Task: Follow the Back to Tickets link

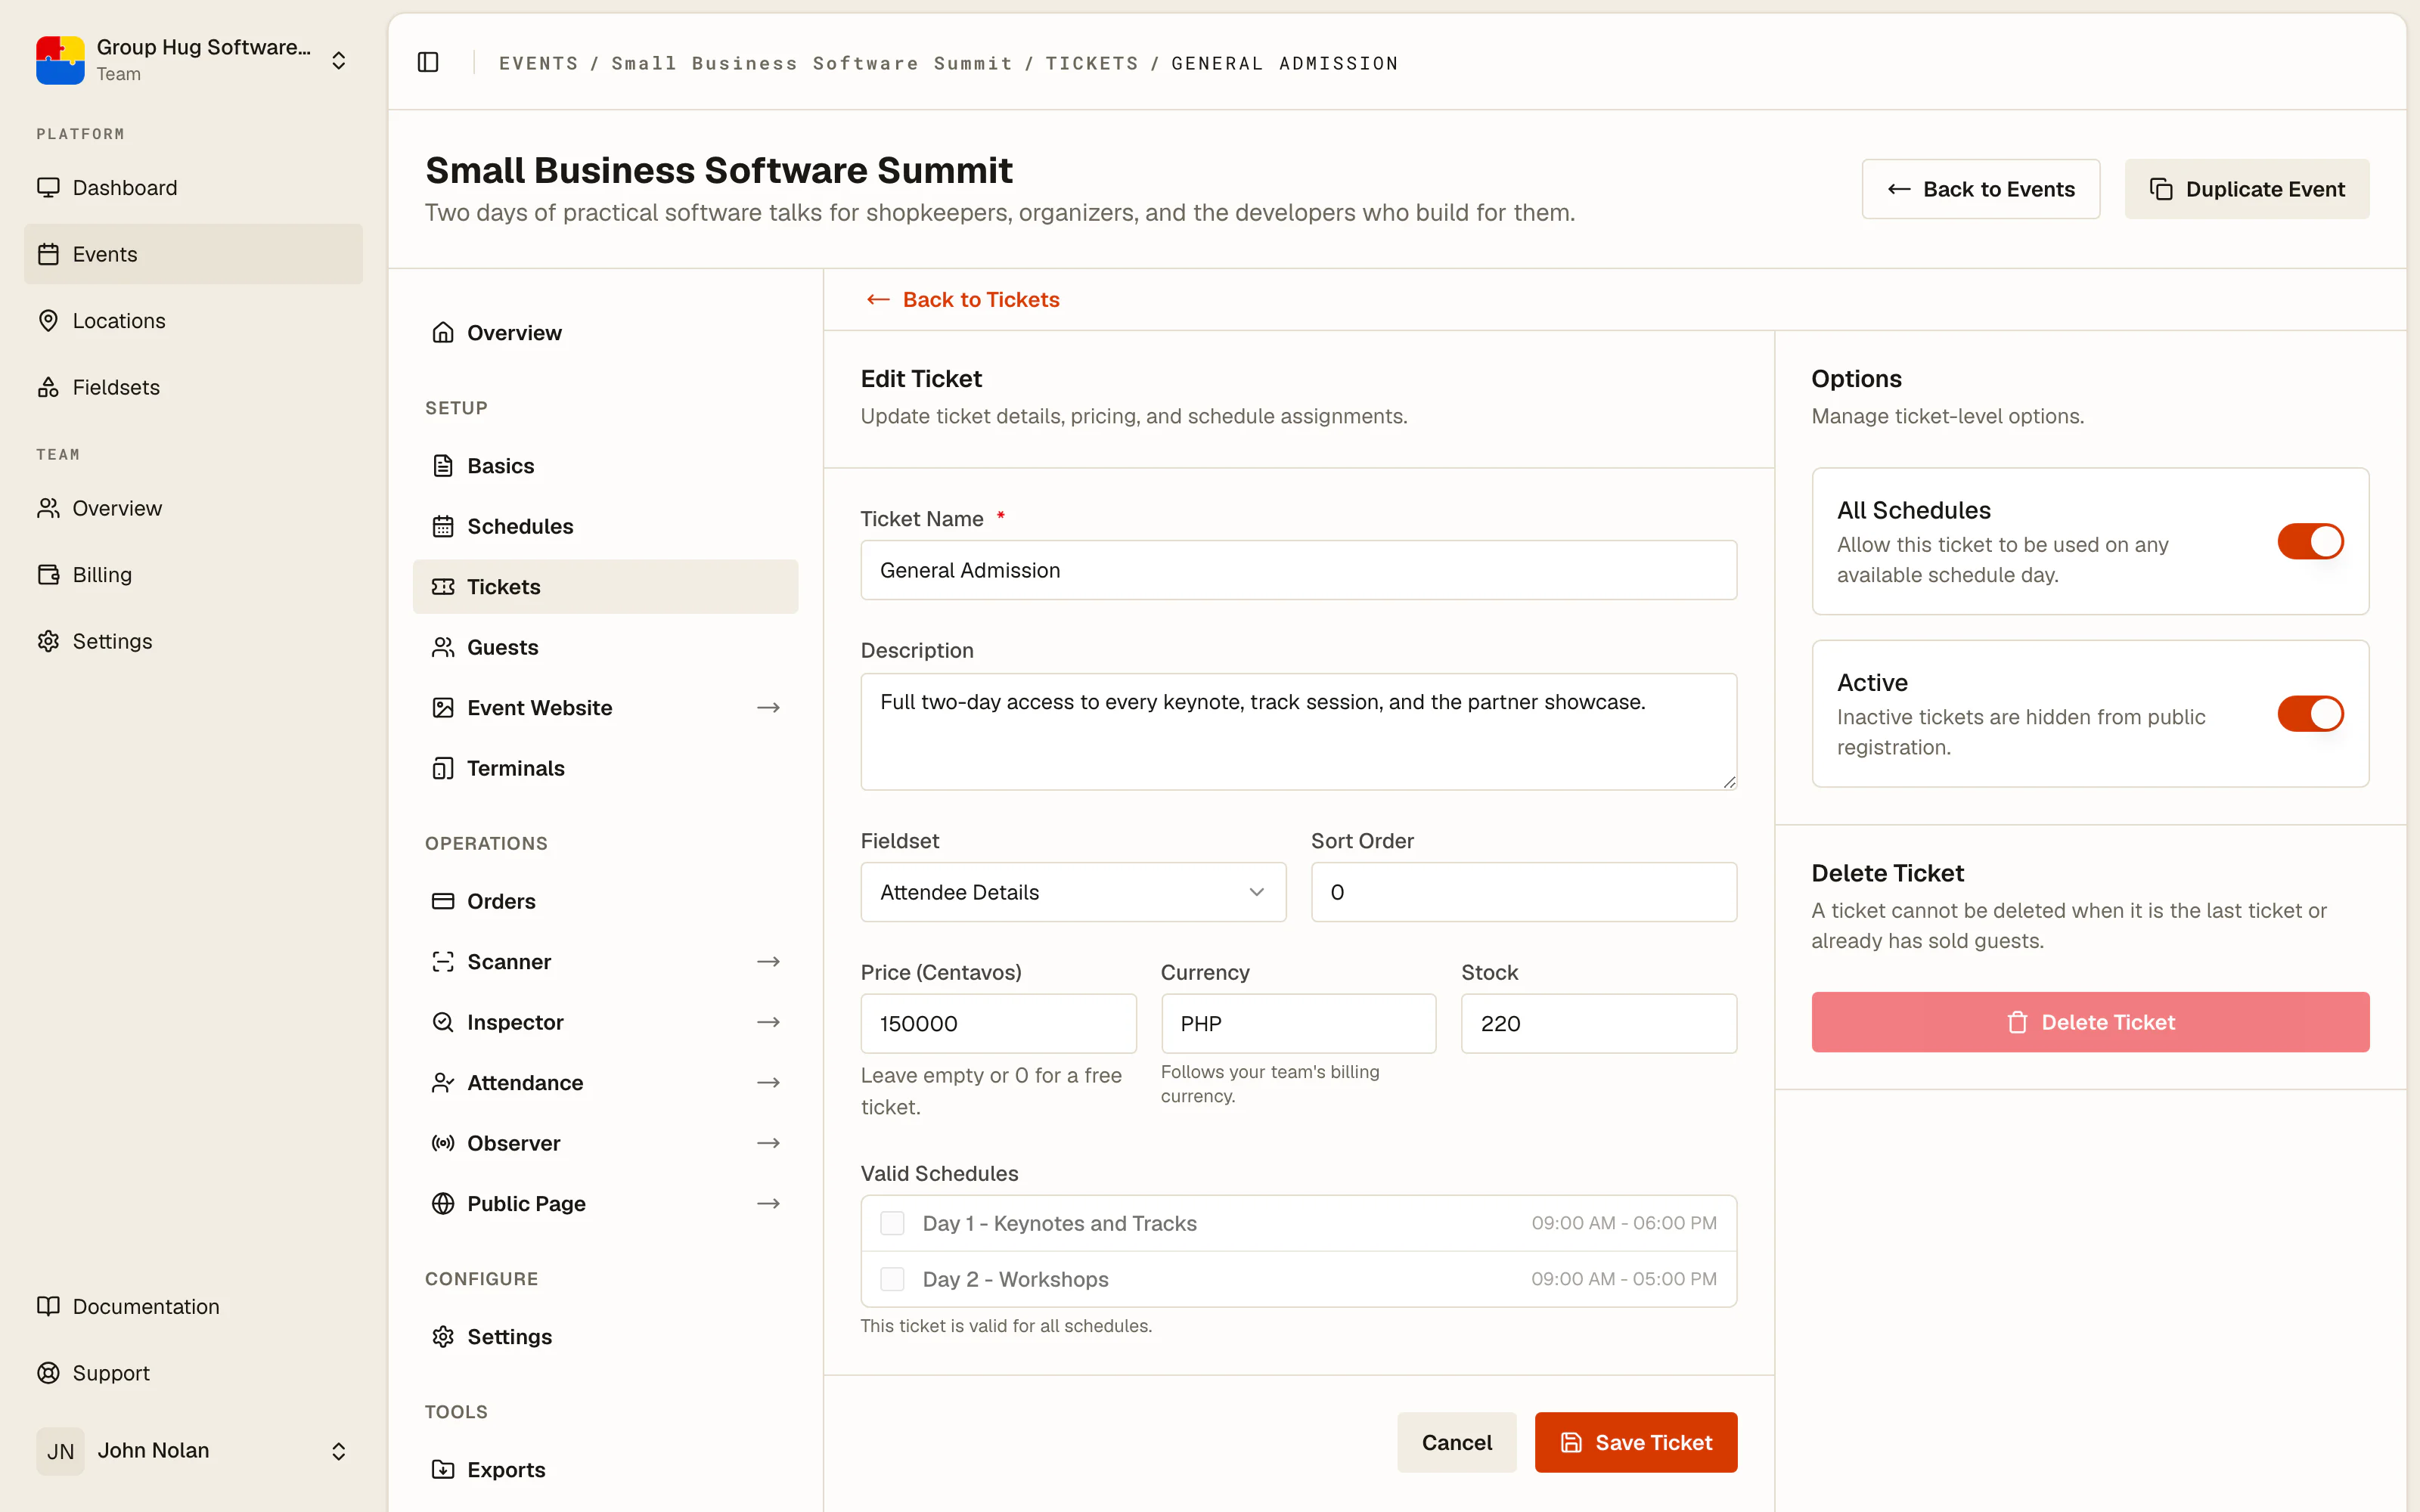Action: click(962, 299)
